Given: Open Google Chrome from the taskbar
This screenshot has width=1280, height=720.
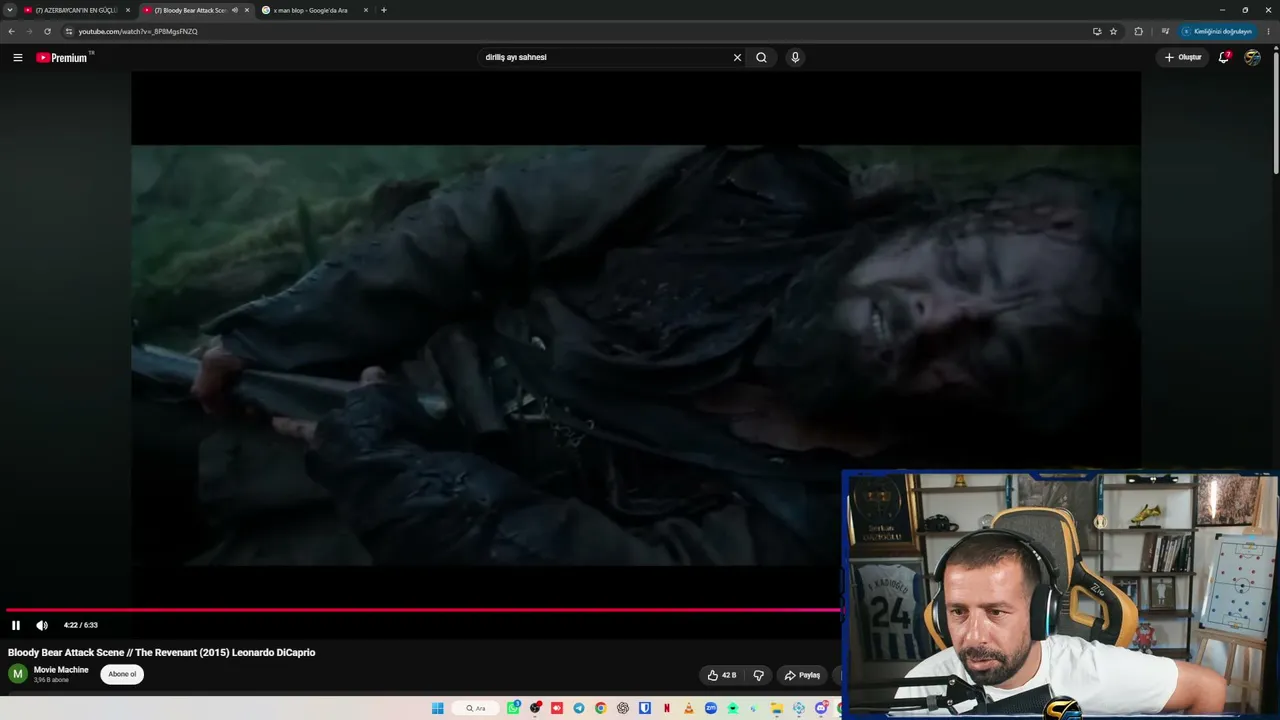Looking at the screenshot, I should 601,708.
